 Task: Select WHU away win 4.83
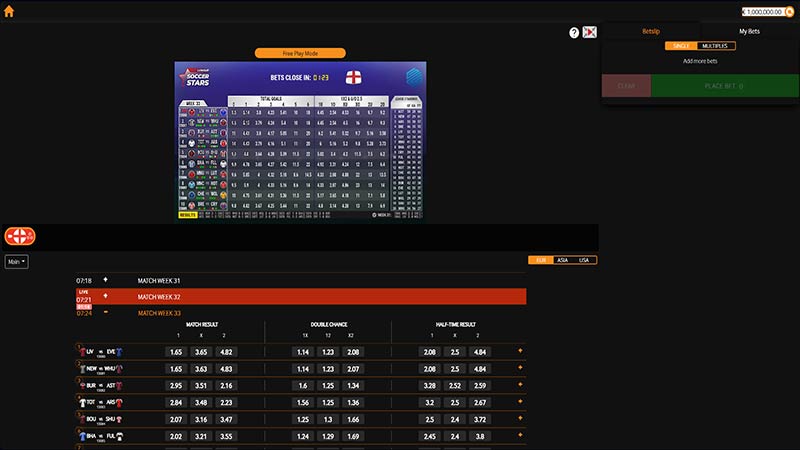[x=226, y=369]
